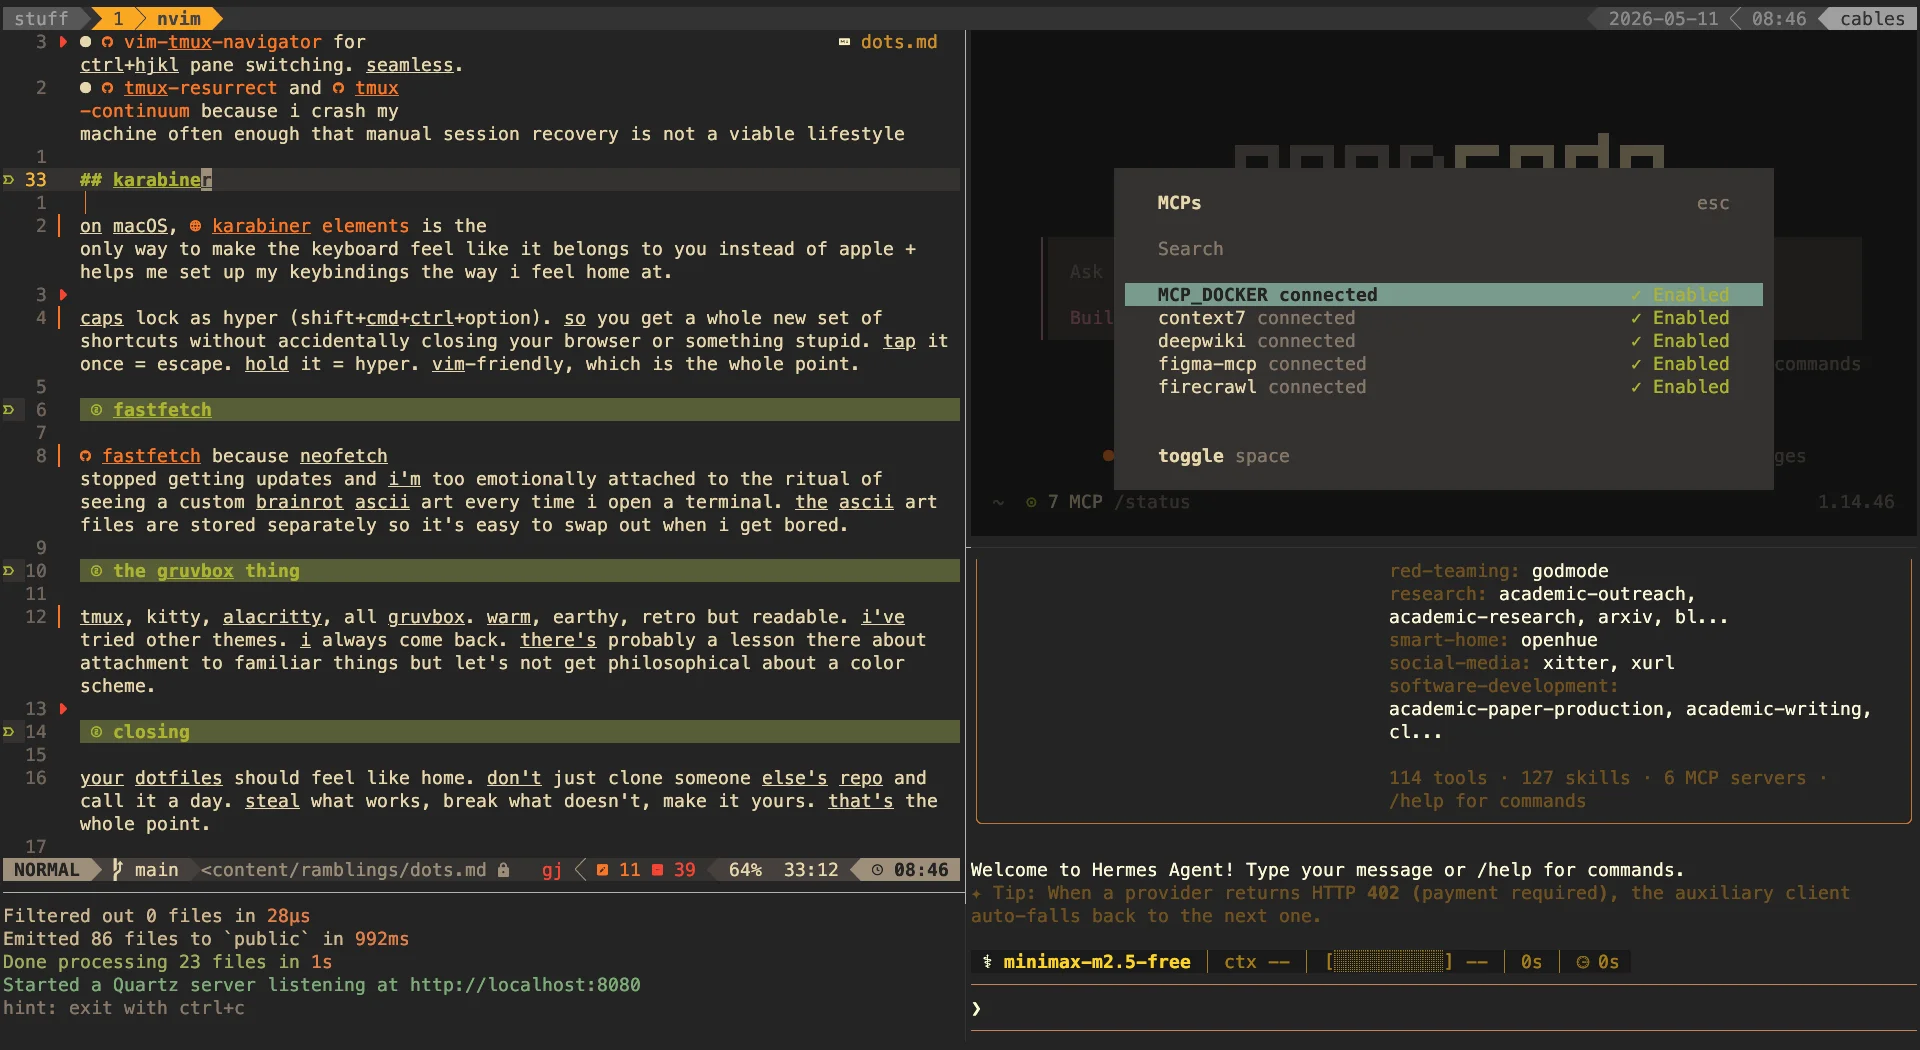The width and height of the screenshot is (1920, 1050).
Task: Click the warning diagnostics icon beside 11
Action: (602, 870)
